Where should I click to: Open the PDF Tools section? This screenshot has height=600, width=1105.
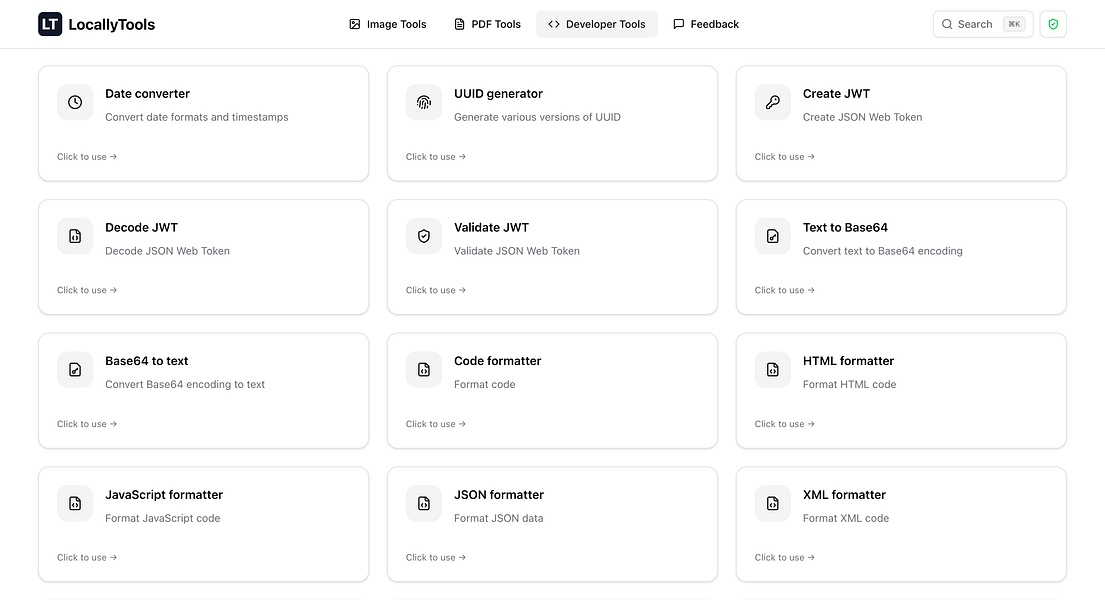coord(487,23)
